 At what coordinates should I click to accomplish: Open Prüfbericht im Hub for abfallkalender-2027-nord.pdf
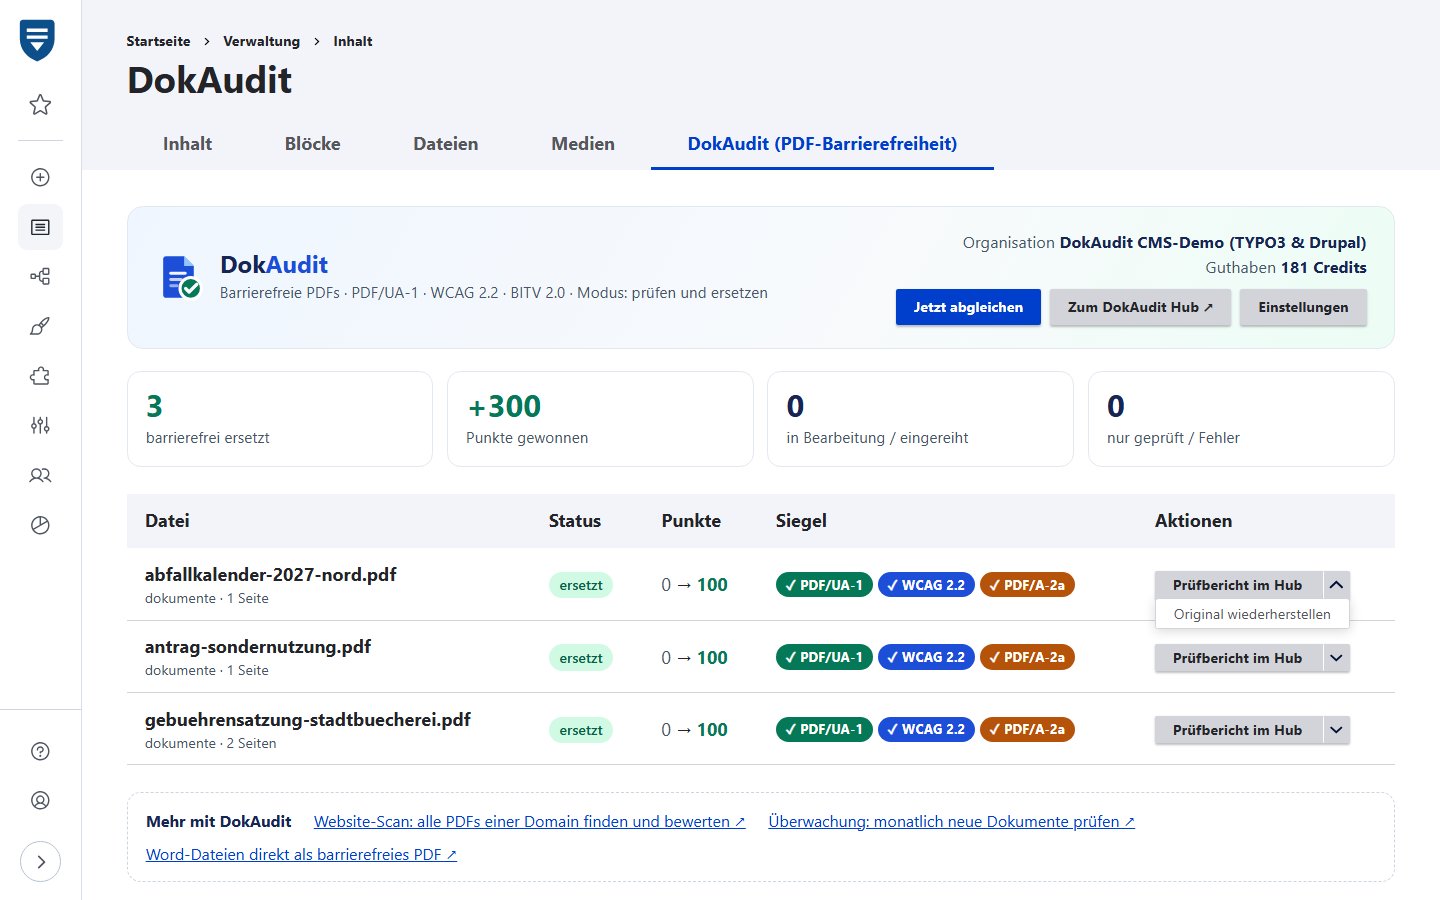[x=1238, y=585]
